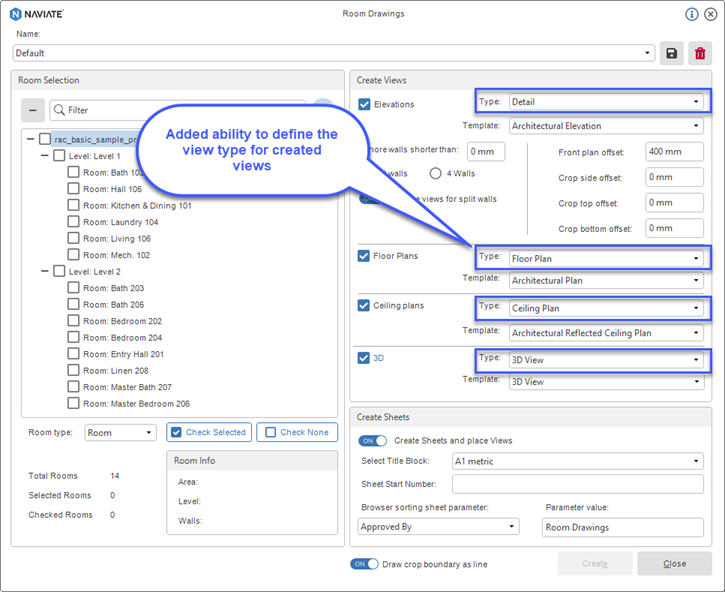Click the Crop bottom offset field
Viewport: 725px width, 592px height.
674,228
